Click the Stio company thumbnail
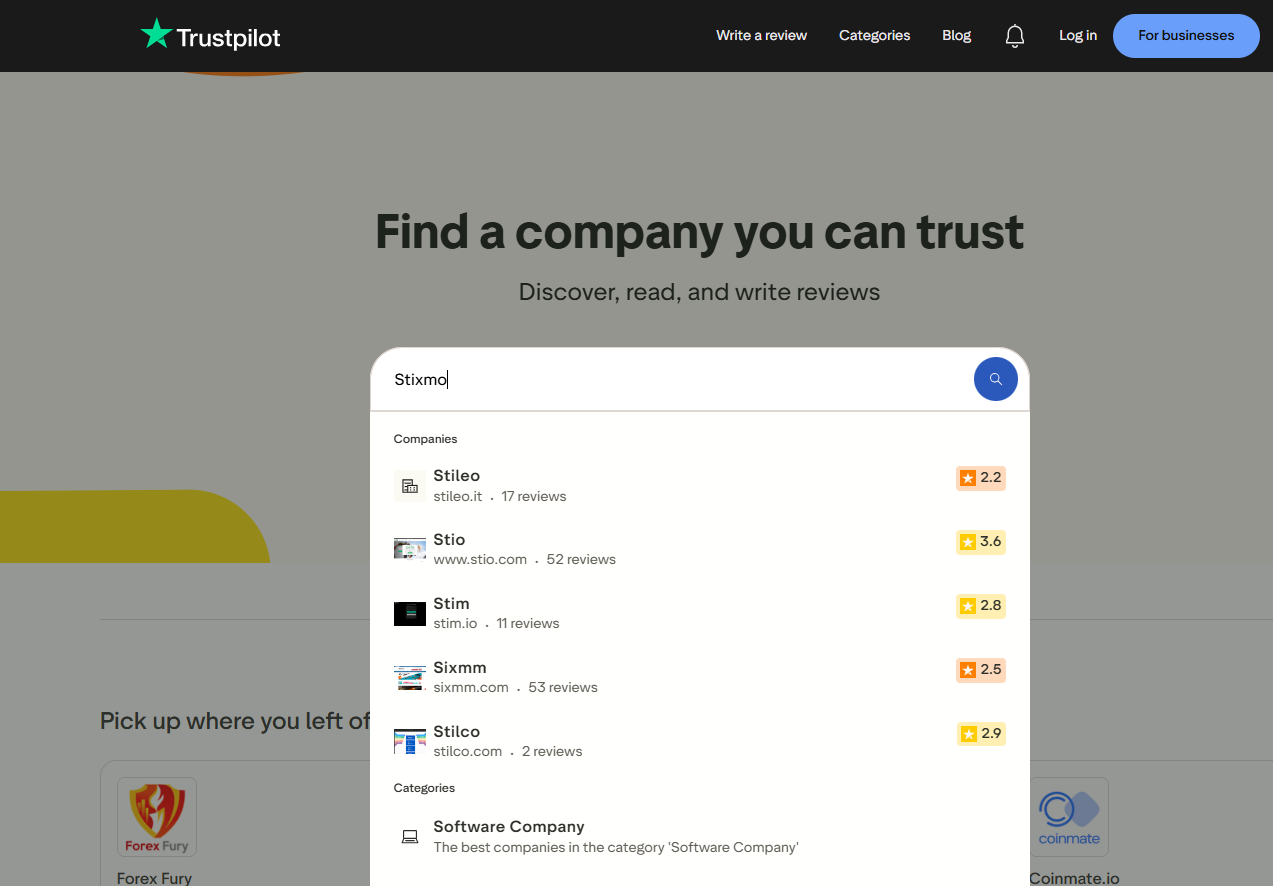Screen dimensions: 1273x886 point(410,549)
